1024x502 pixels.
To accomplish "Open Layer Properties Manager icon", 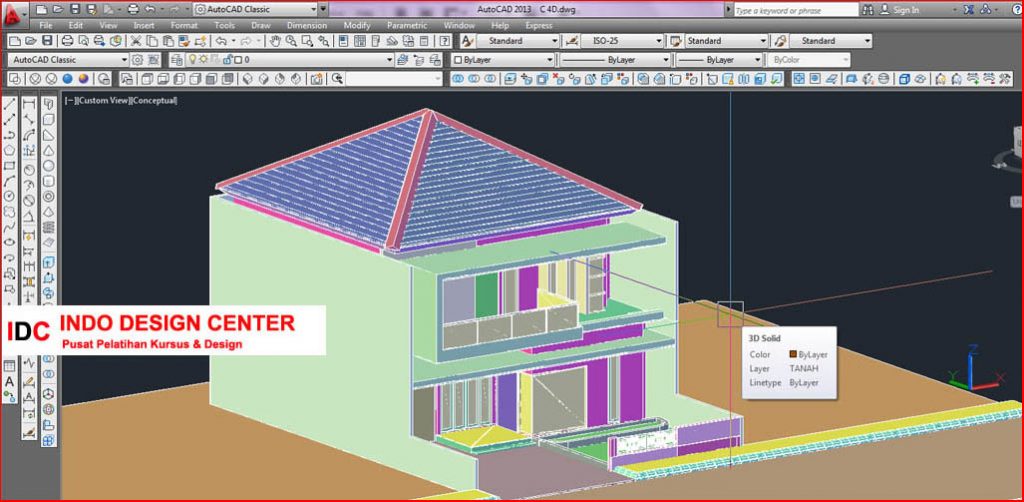I will pos(176,59).
